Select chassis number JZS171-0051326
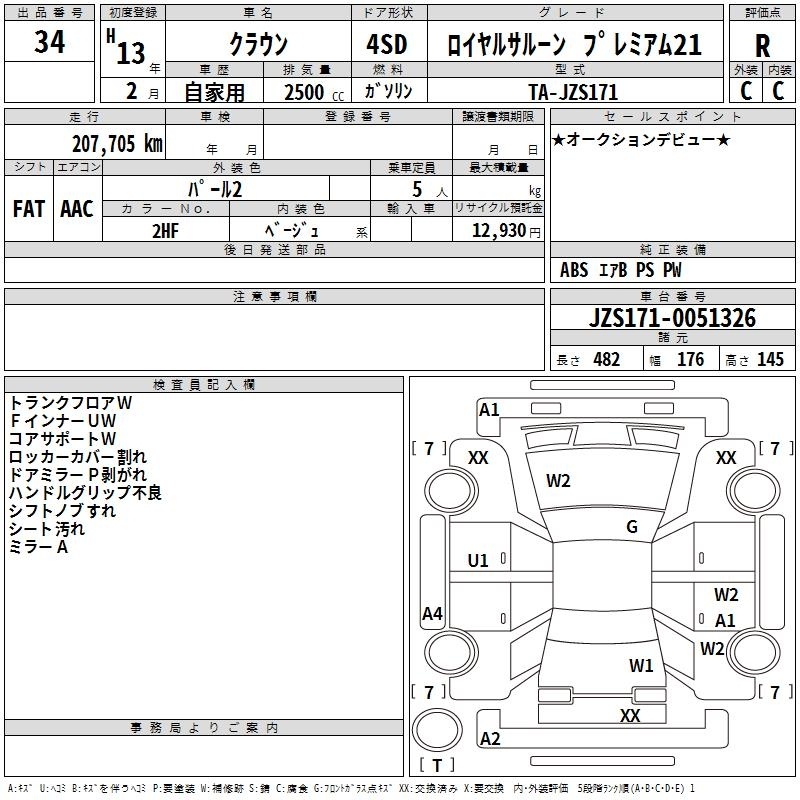This screenshot has height=800, width=800. (x=672, y=319)
